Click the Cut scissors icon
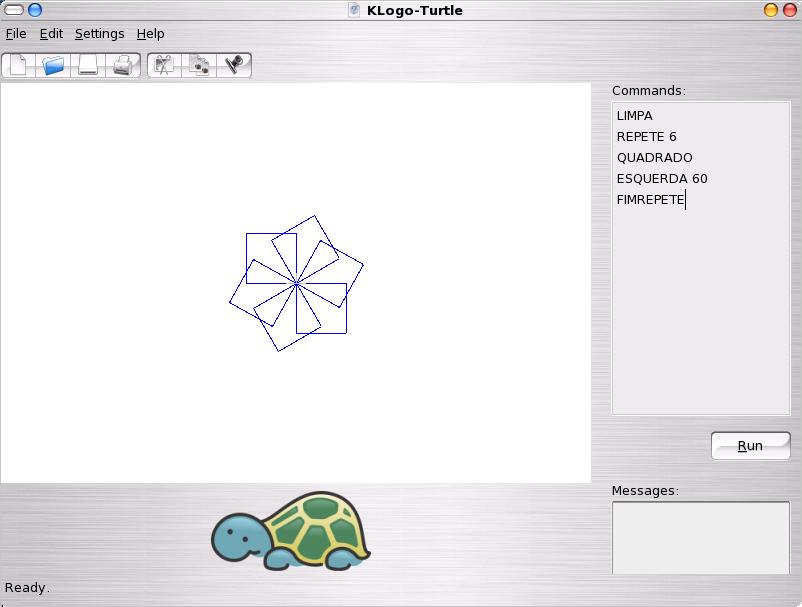This screenshot has height=607, width=802. [164, 65]
